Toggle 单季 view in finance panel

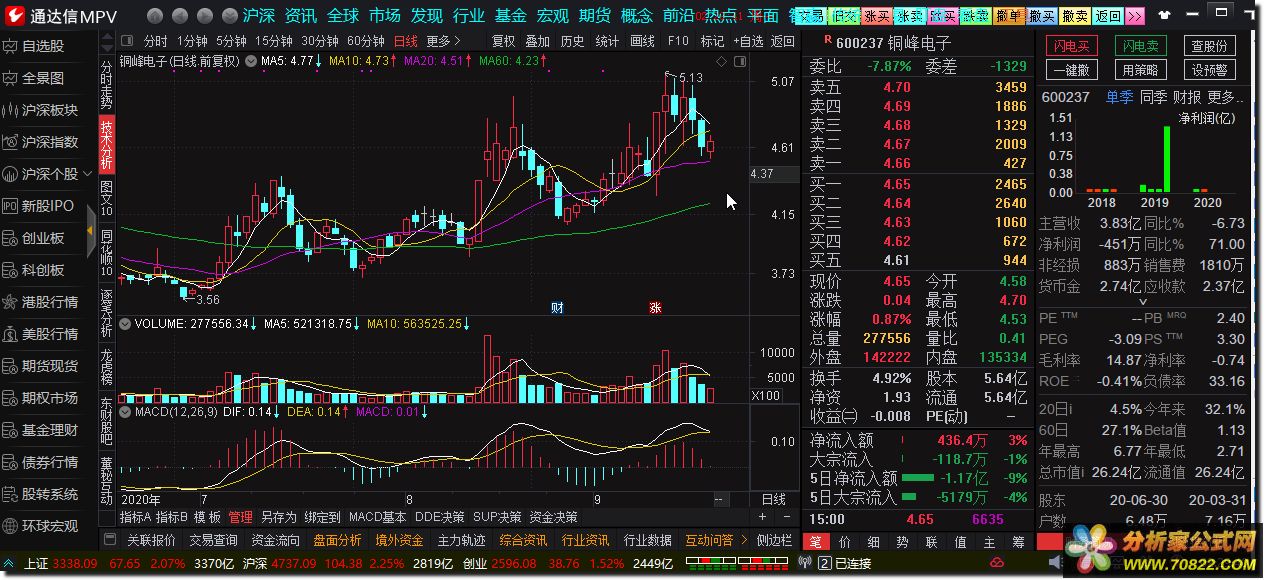click(1119, 97)
